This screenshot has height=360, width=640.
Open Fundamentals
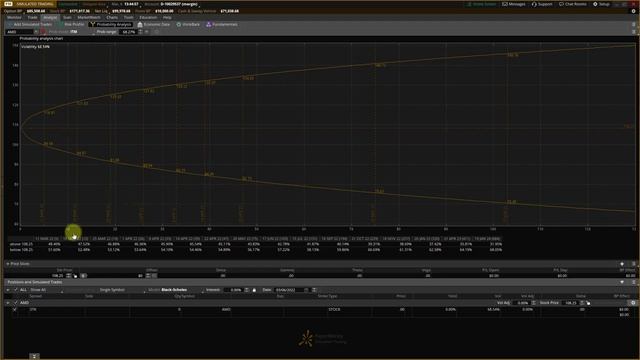[222, 24]
